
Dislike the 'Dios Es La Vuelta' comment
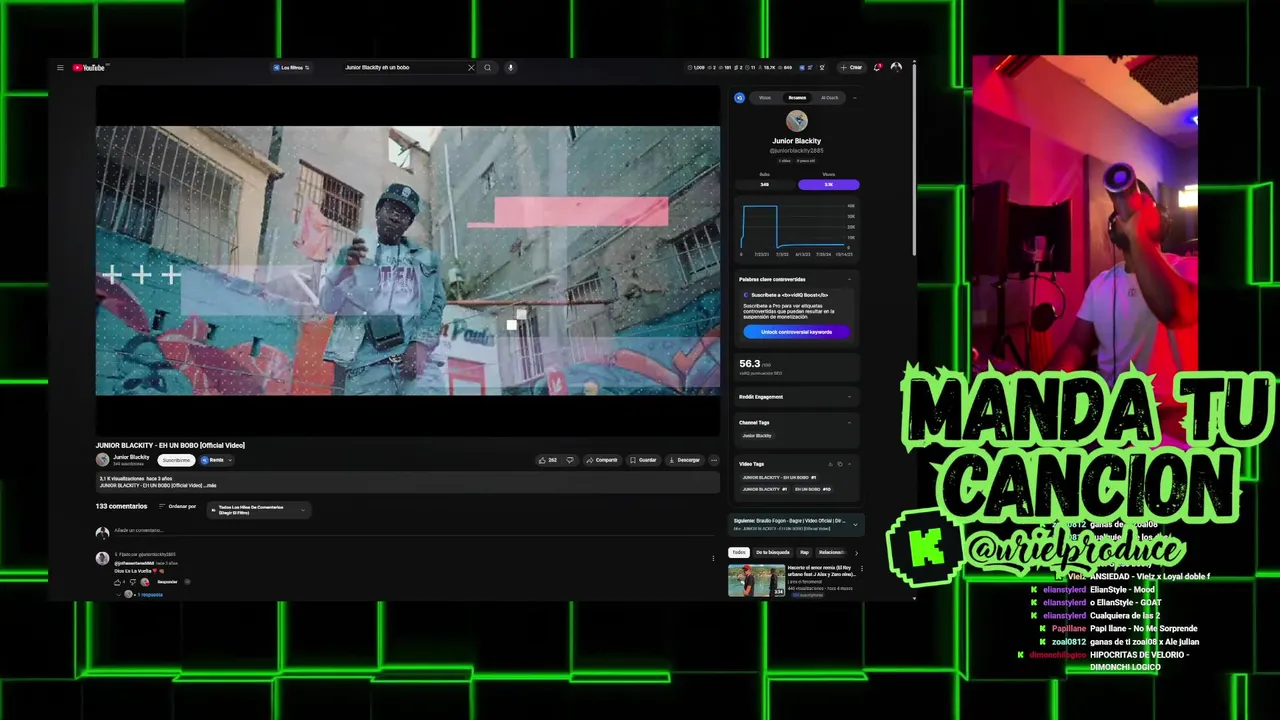(x=133, y=582)
